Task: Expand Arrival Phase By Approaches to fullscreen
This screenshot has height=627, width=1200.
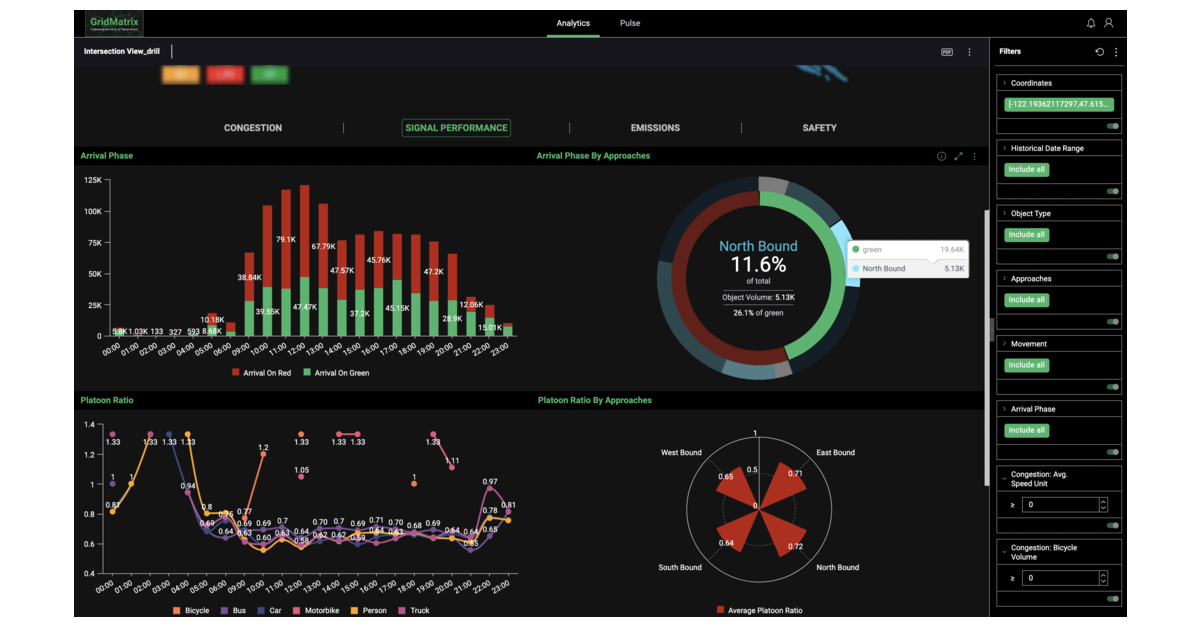Action: coord(958,156)
